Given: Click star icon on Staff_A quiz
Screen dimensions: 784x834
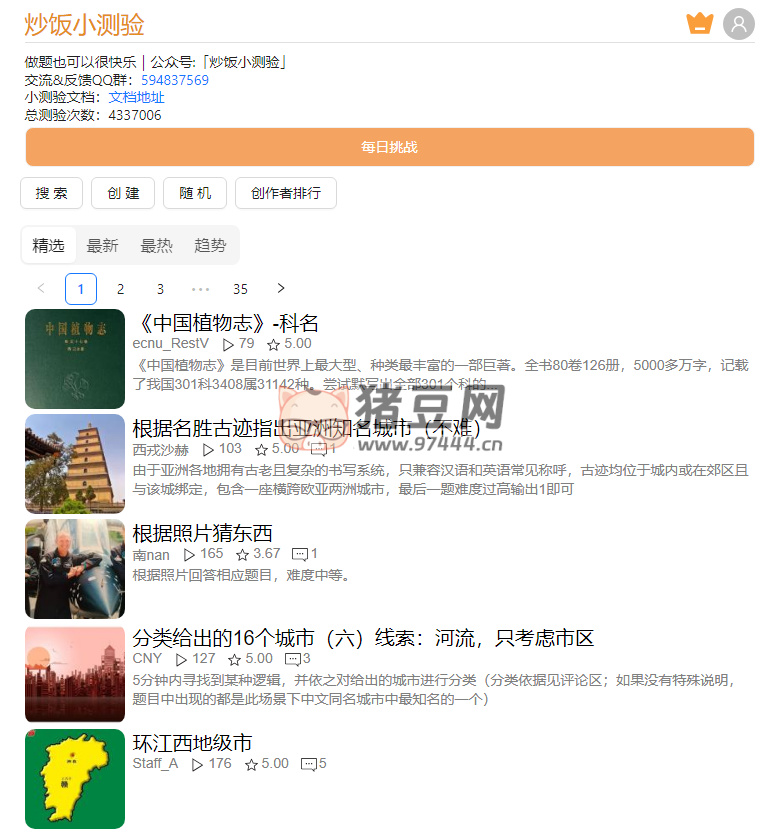Looking at the screenshot, I should (251, 764).
